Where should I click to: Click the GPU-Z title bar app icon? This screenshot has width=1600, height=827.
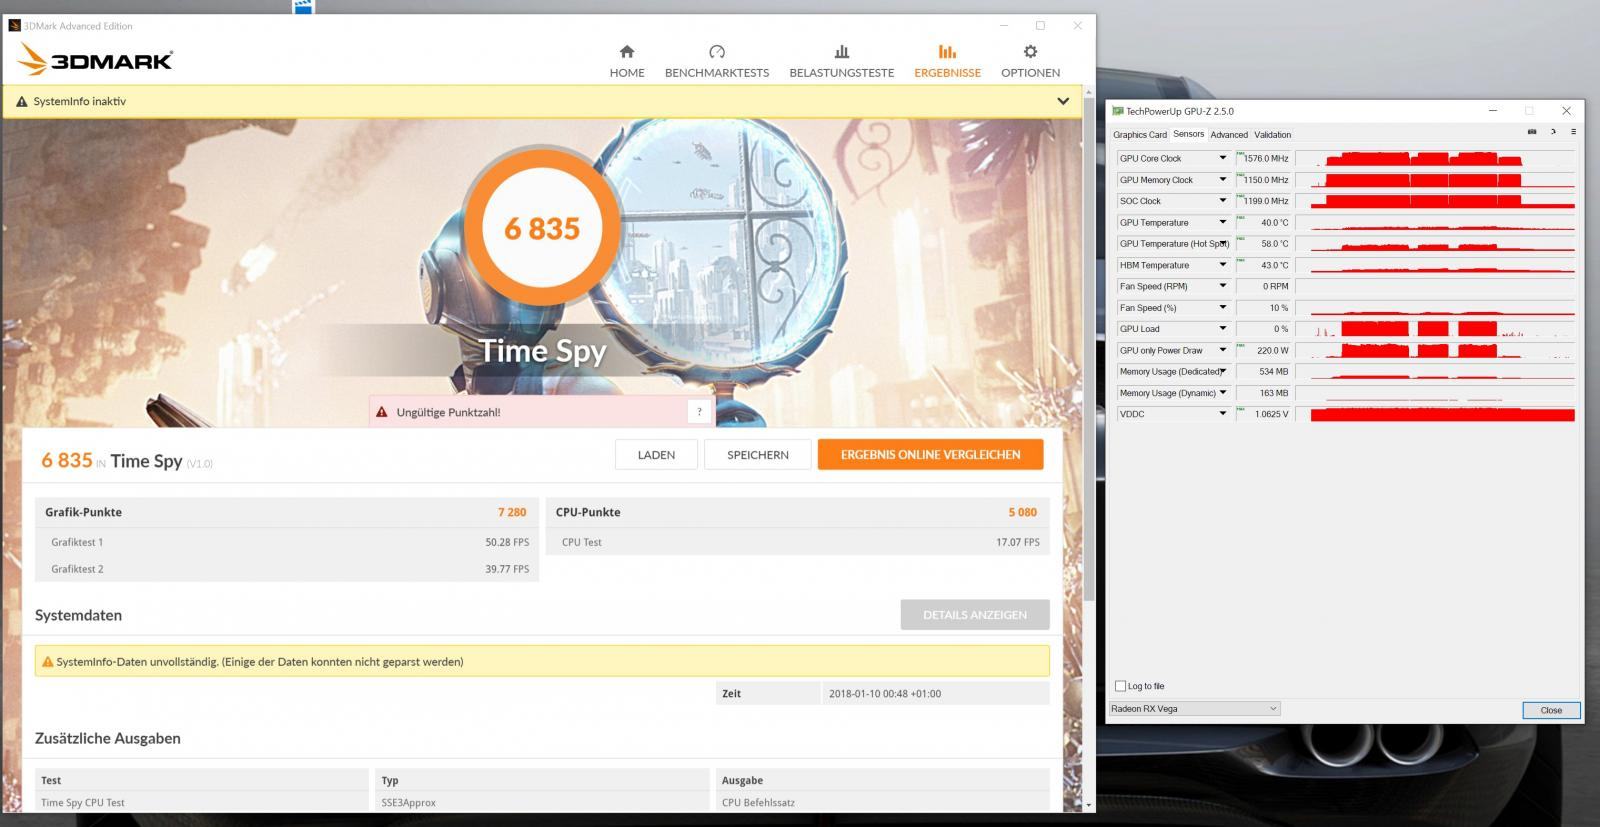coord(1118,111)
